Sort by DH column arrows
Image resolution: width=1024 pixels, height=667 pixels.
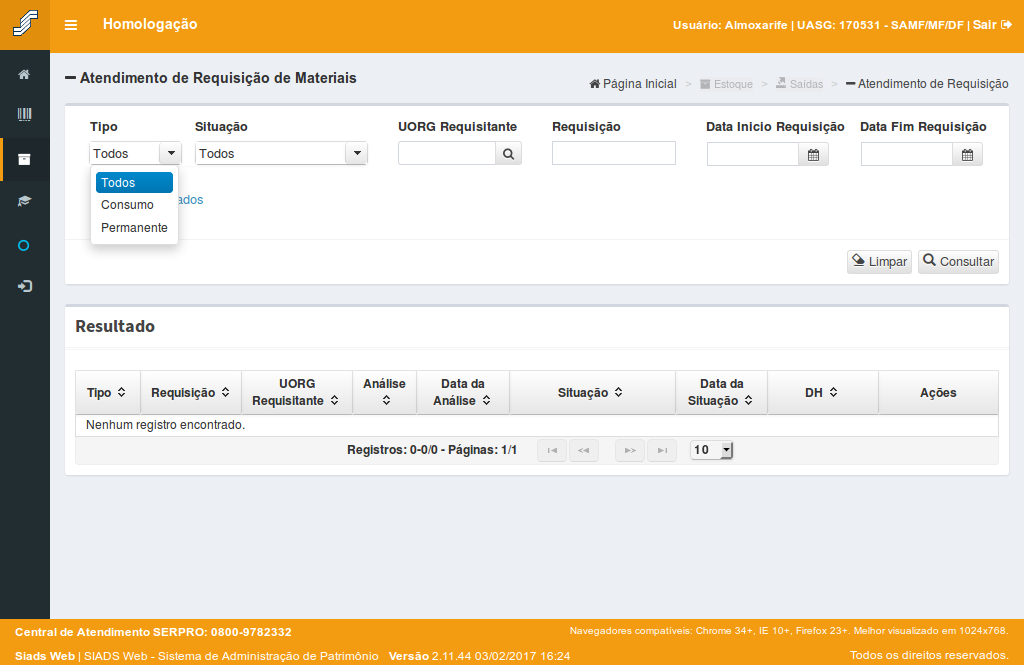[x=833, y=392]
